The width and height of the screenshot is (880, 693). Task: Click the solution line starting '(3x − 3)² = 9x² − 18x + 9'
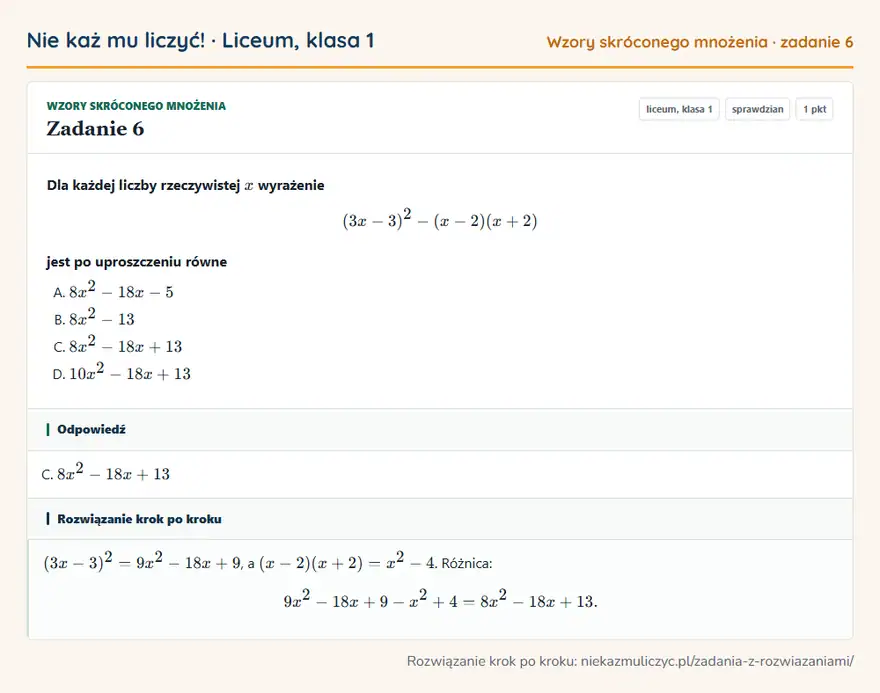tap(268, 562)
